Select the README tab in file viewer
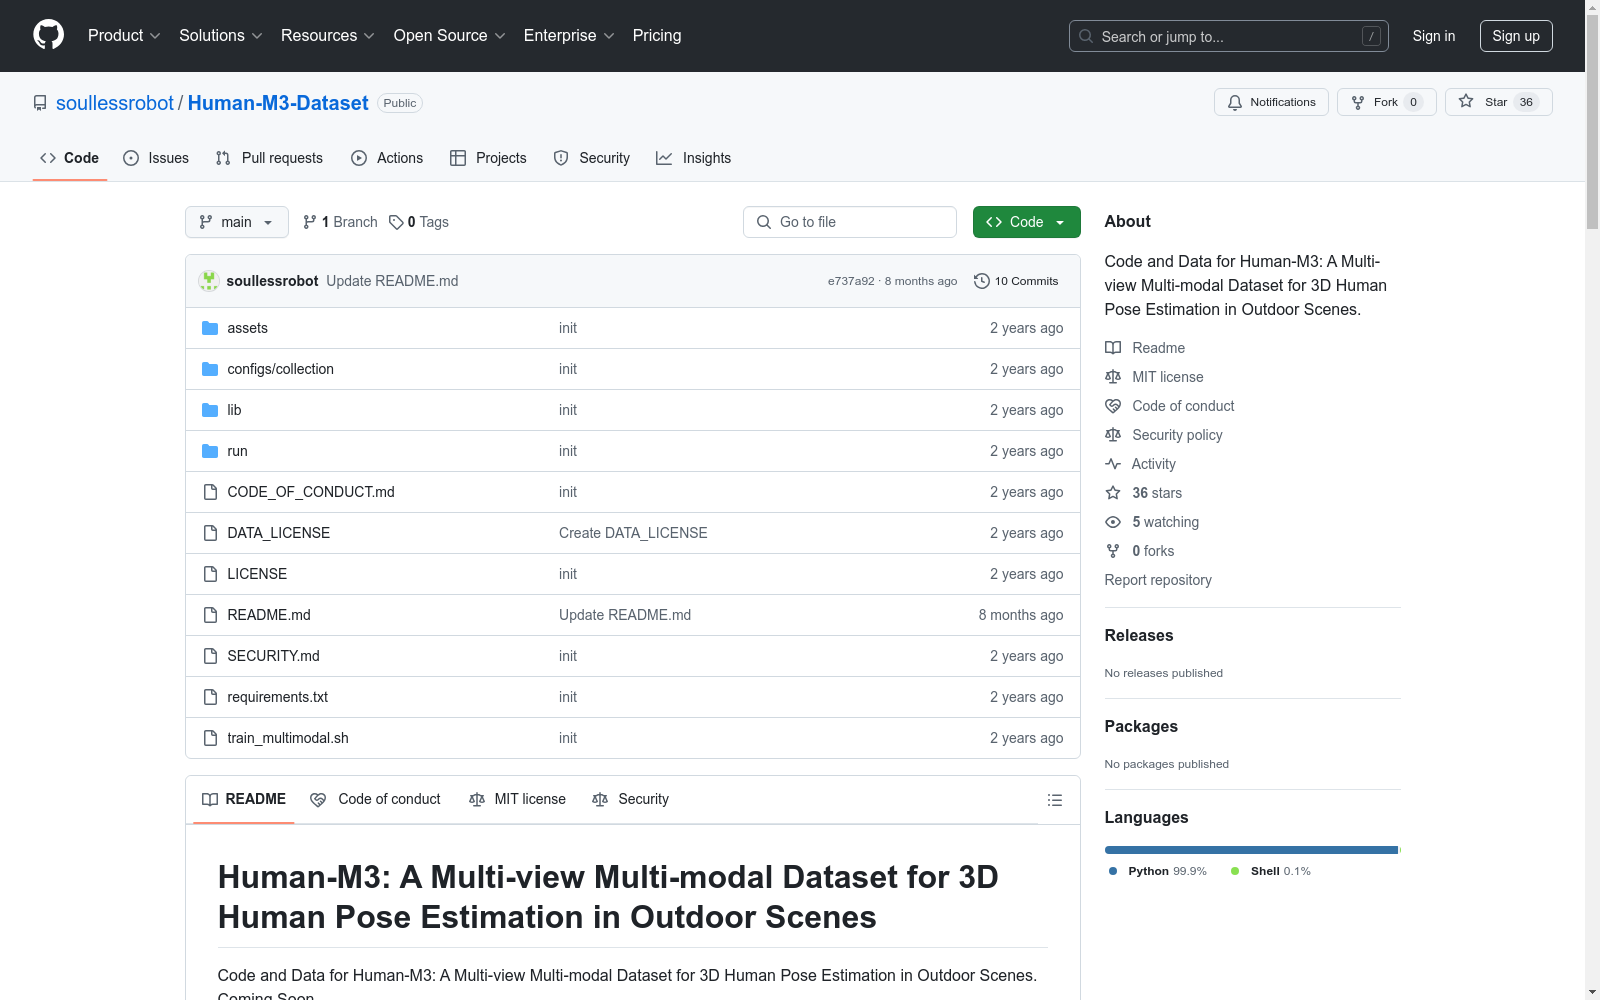 click(x=244, y=799)
